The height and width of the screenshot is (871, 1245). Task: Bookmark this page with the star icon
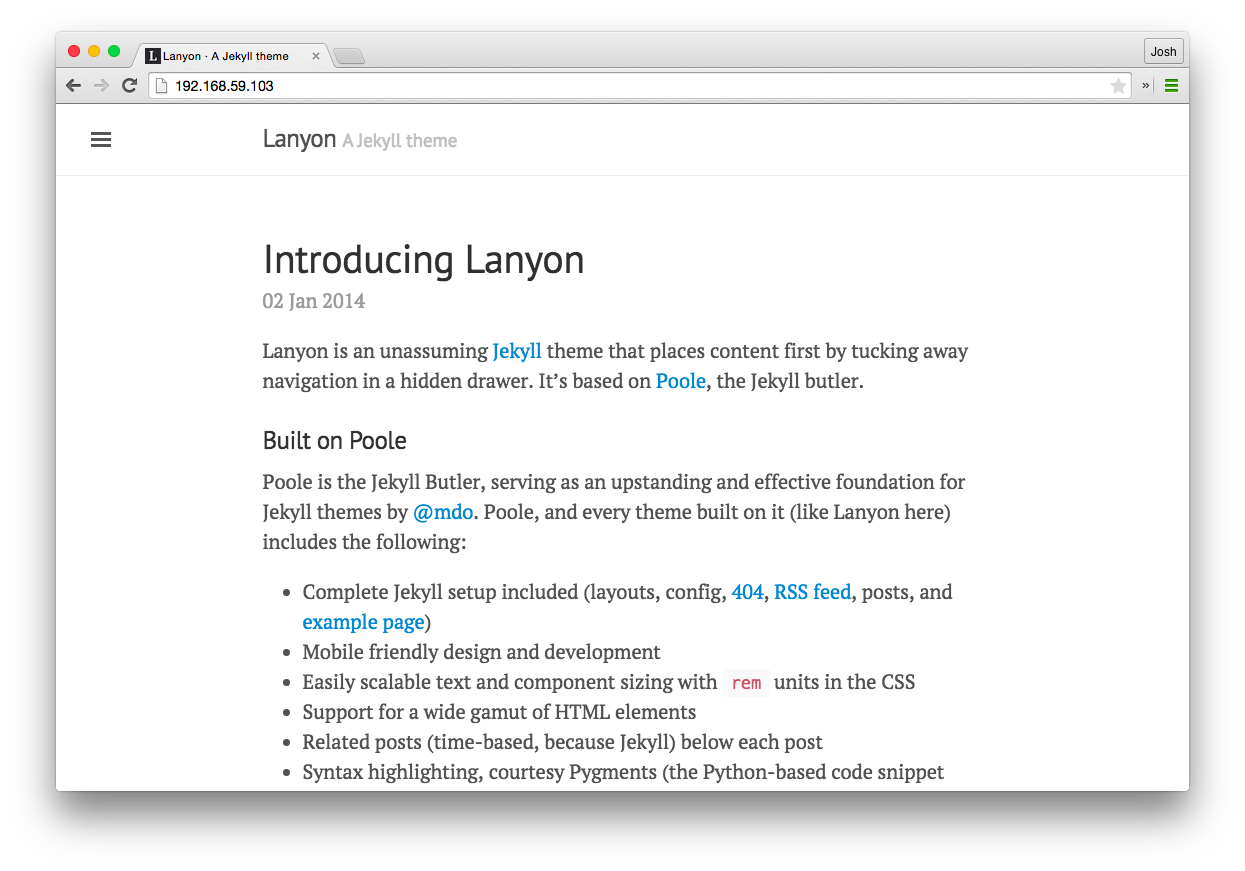1118,86
